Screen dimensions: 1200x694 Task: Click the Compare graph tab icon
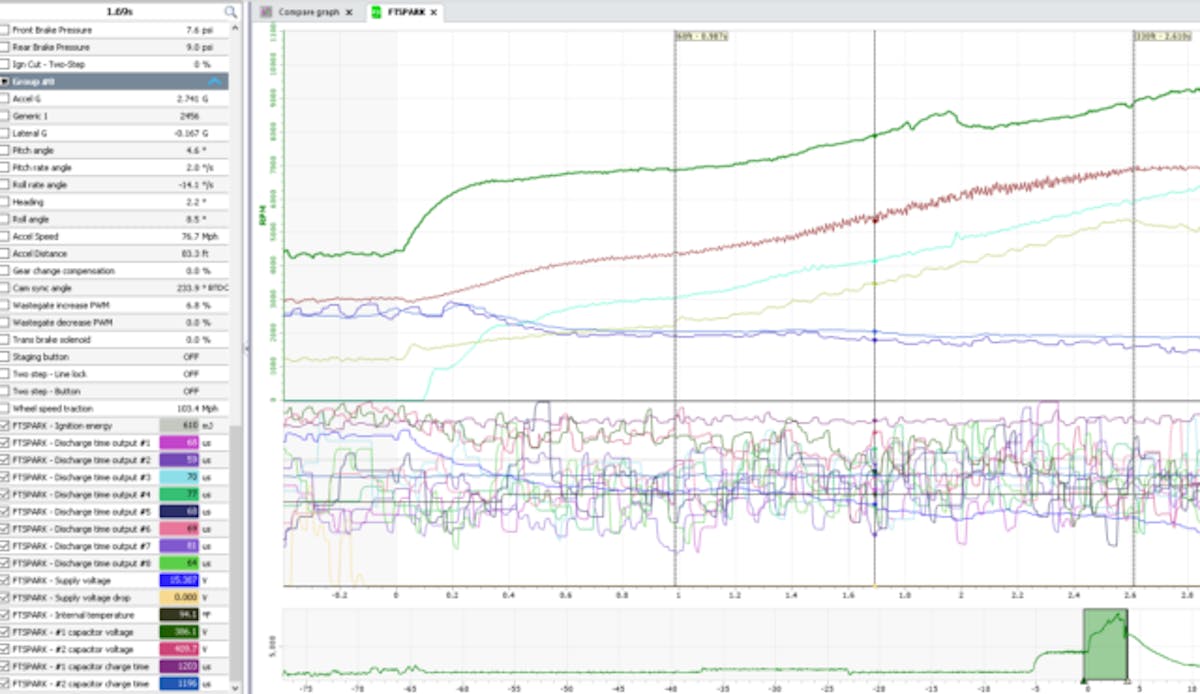click(266, 13)
